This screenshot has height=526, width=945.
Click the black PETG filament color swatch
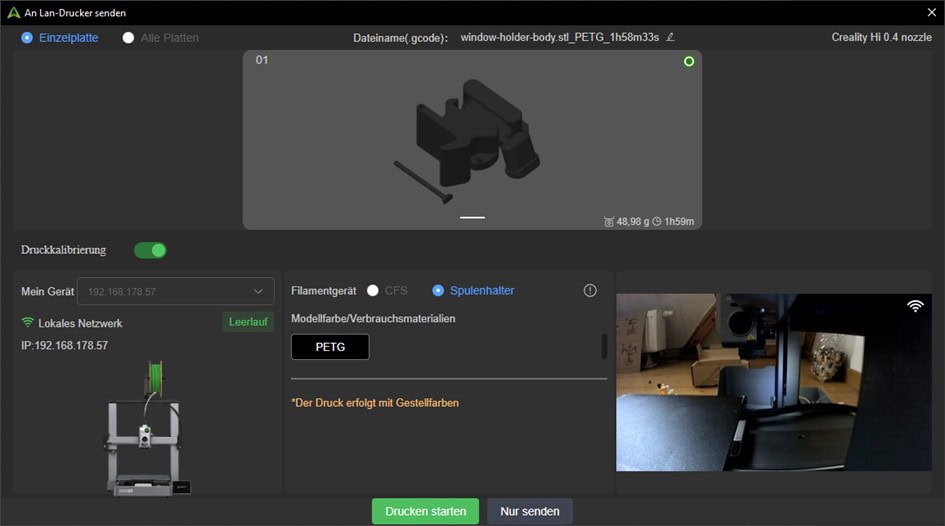pyautogui.click(x=330, y=346)
